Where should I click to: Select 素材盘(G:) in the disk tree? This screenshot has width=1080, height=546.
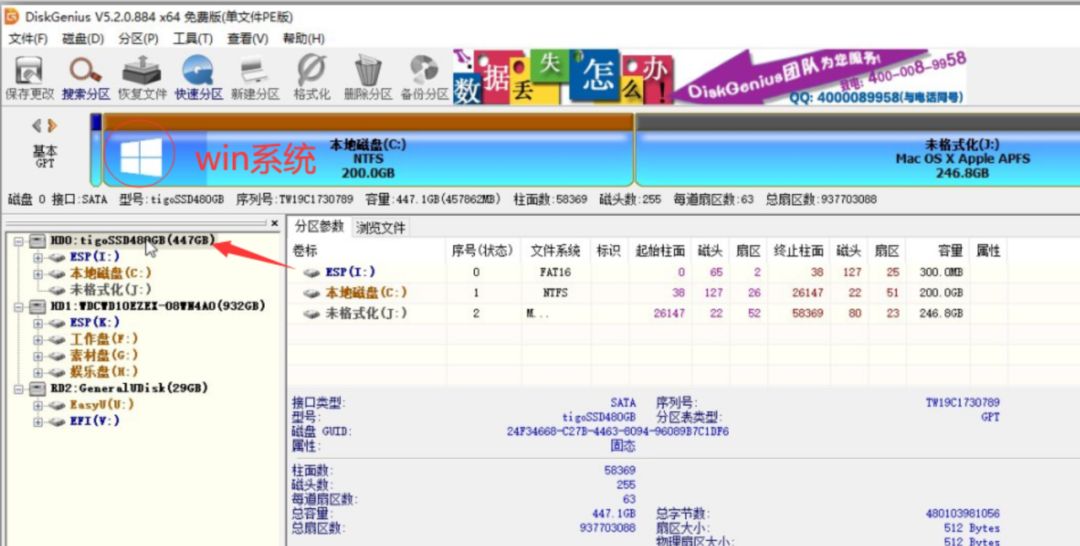point(104,356)
